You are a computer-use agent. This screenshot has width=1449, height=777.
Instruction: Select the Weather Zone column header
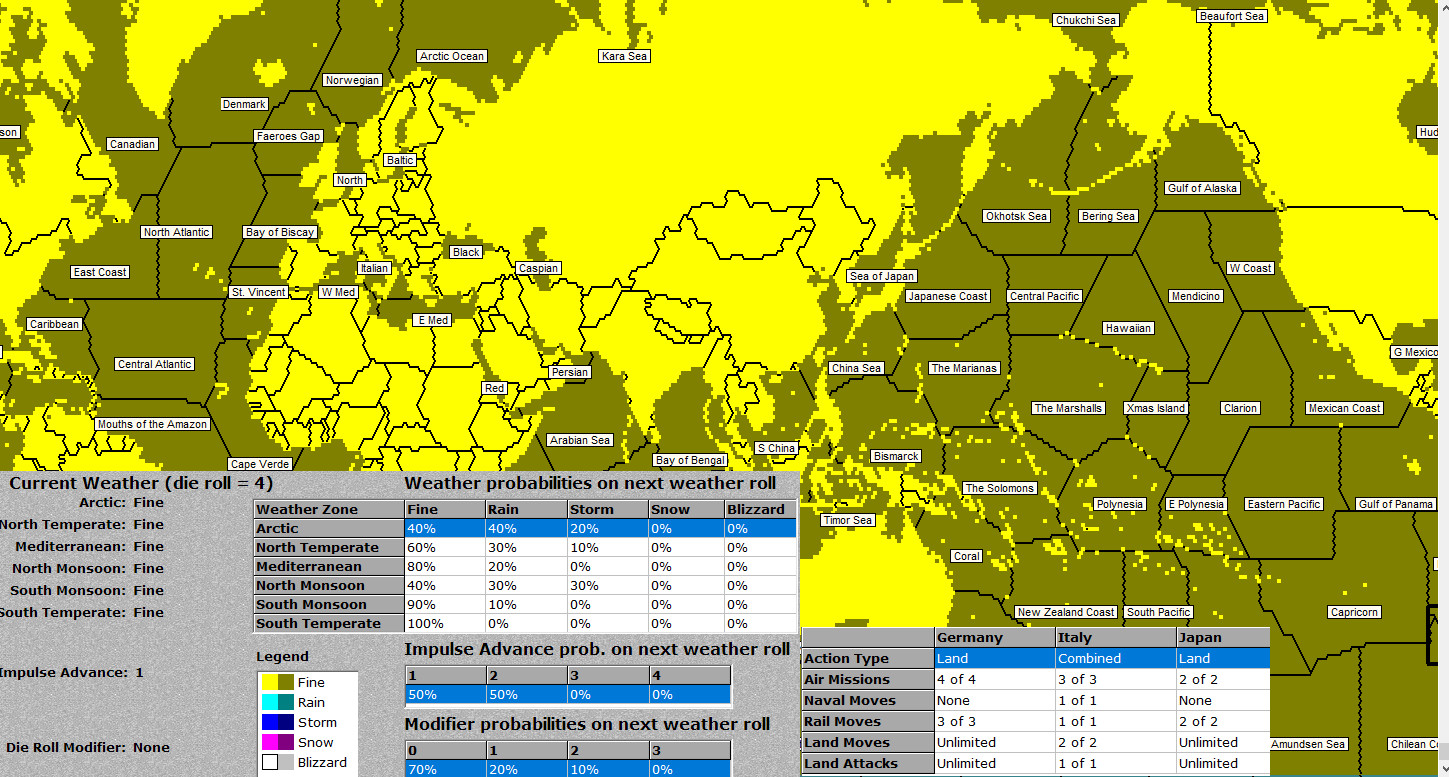coord(329,509)
